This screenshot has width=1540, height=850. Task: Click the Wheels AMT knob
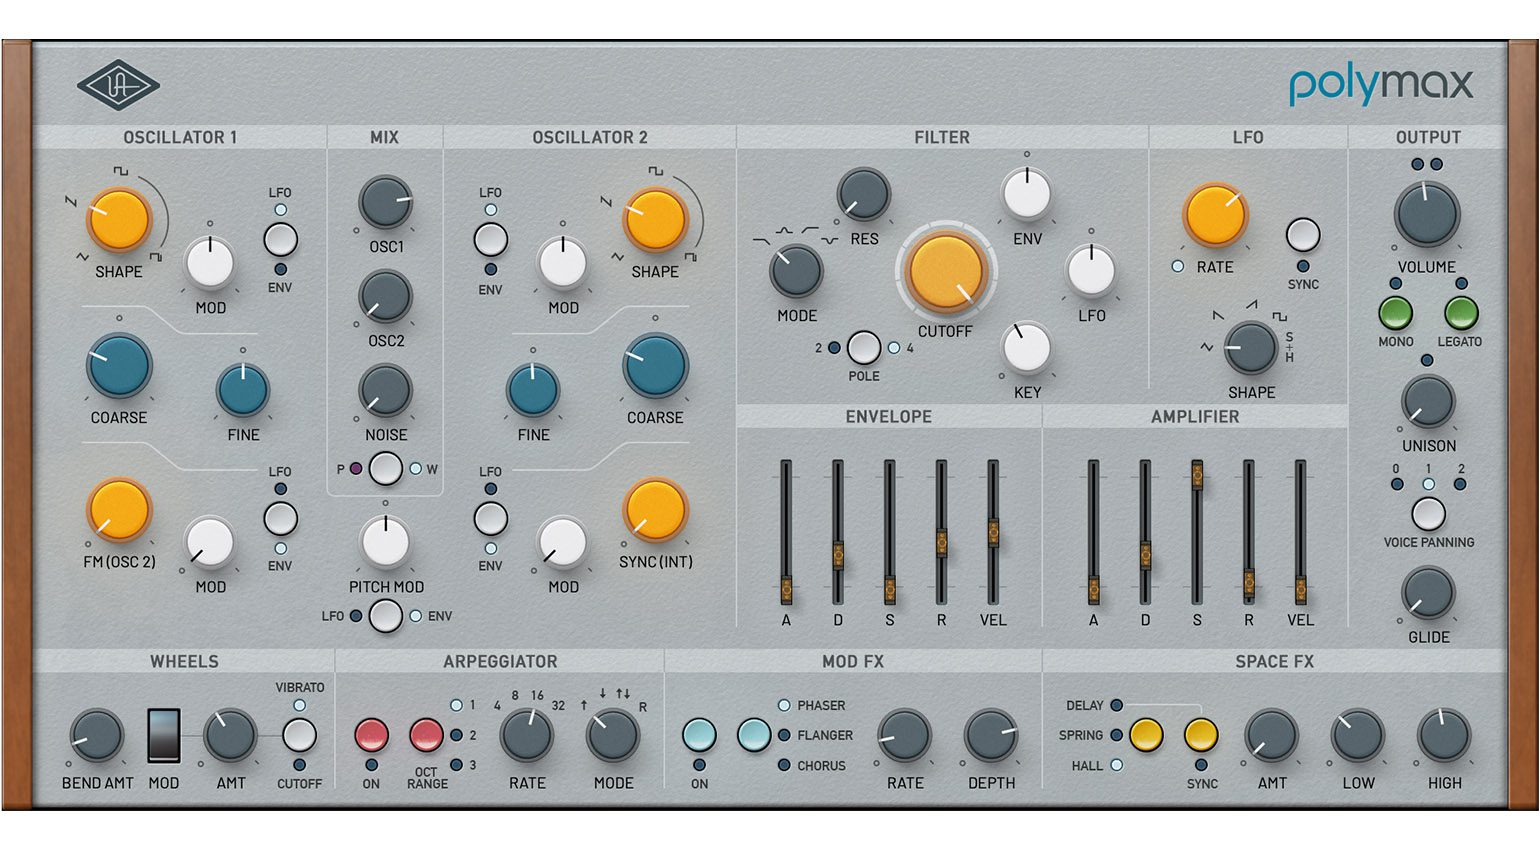click(x=231, y=737)
